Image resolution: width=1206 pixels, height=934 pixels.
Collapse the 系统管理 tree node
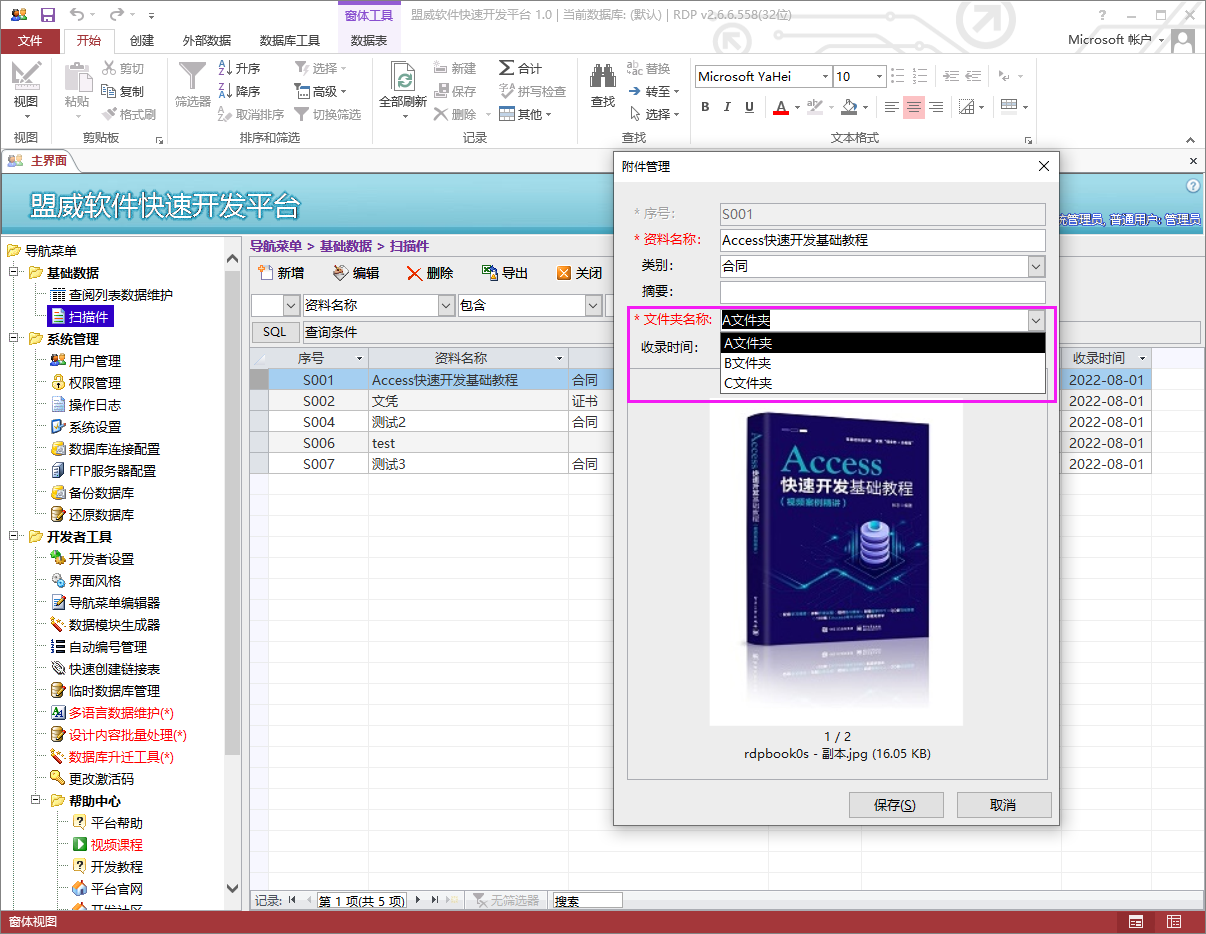[x=14, y=339]
